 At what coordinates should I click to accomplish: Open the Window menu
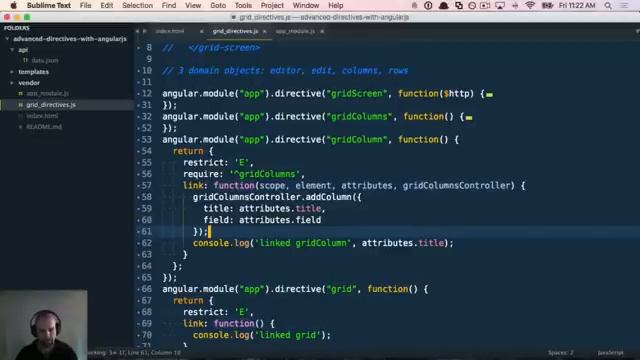tap(306, 5)
